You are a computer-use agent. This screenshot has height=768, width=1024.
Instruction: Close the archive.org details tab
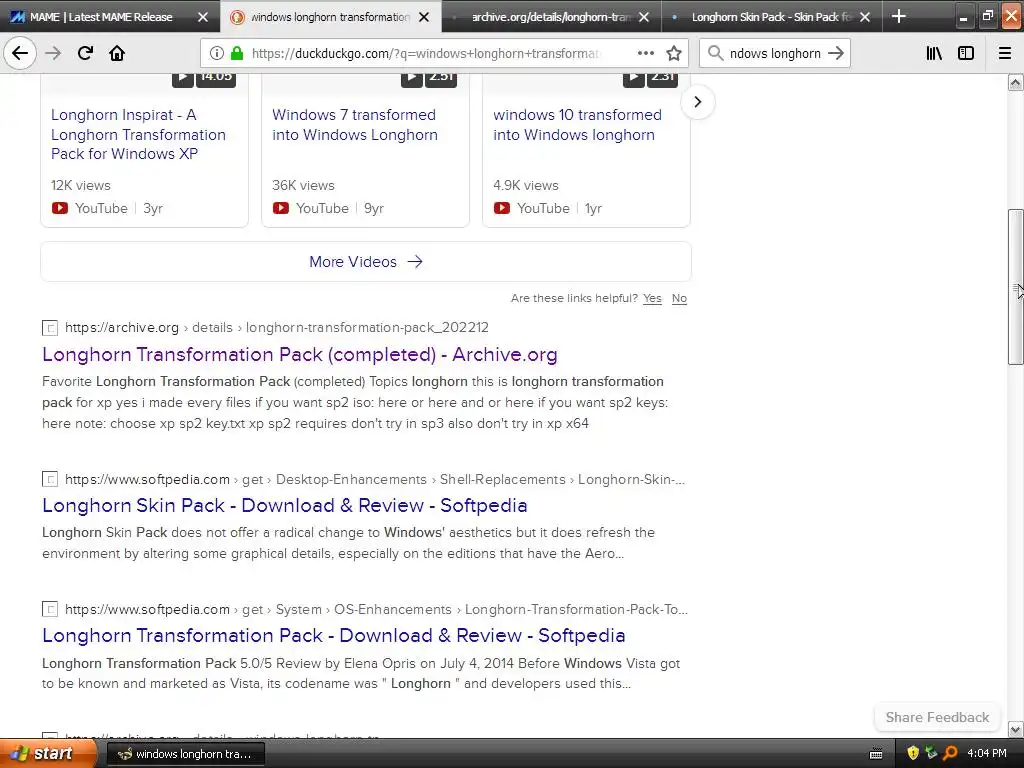click(x=645, y=17)
